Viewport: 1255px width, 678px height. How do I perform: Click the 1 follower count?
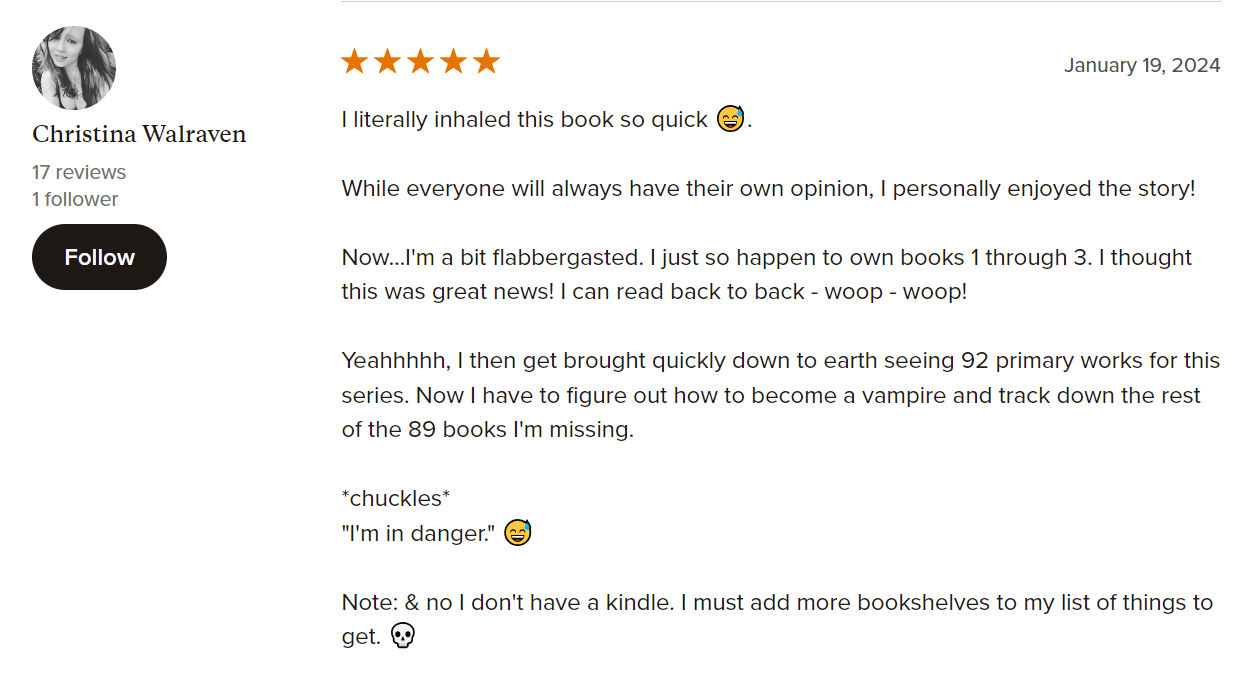click(x=75, y=199)
